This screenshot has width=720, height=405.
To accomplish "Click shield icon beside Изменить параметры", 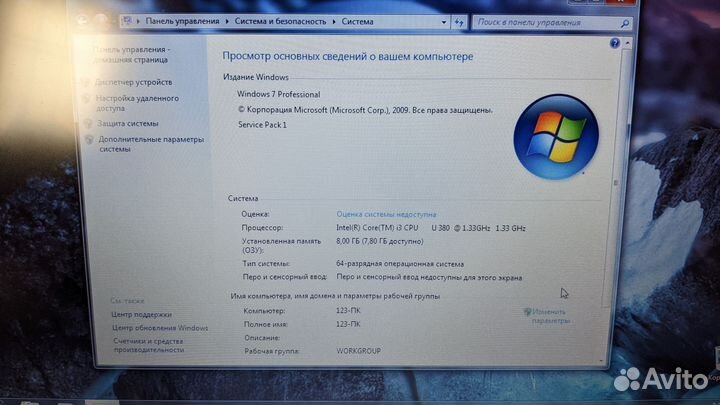I will 527,312.
